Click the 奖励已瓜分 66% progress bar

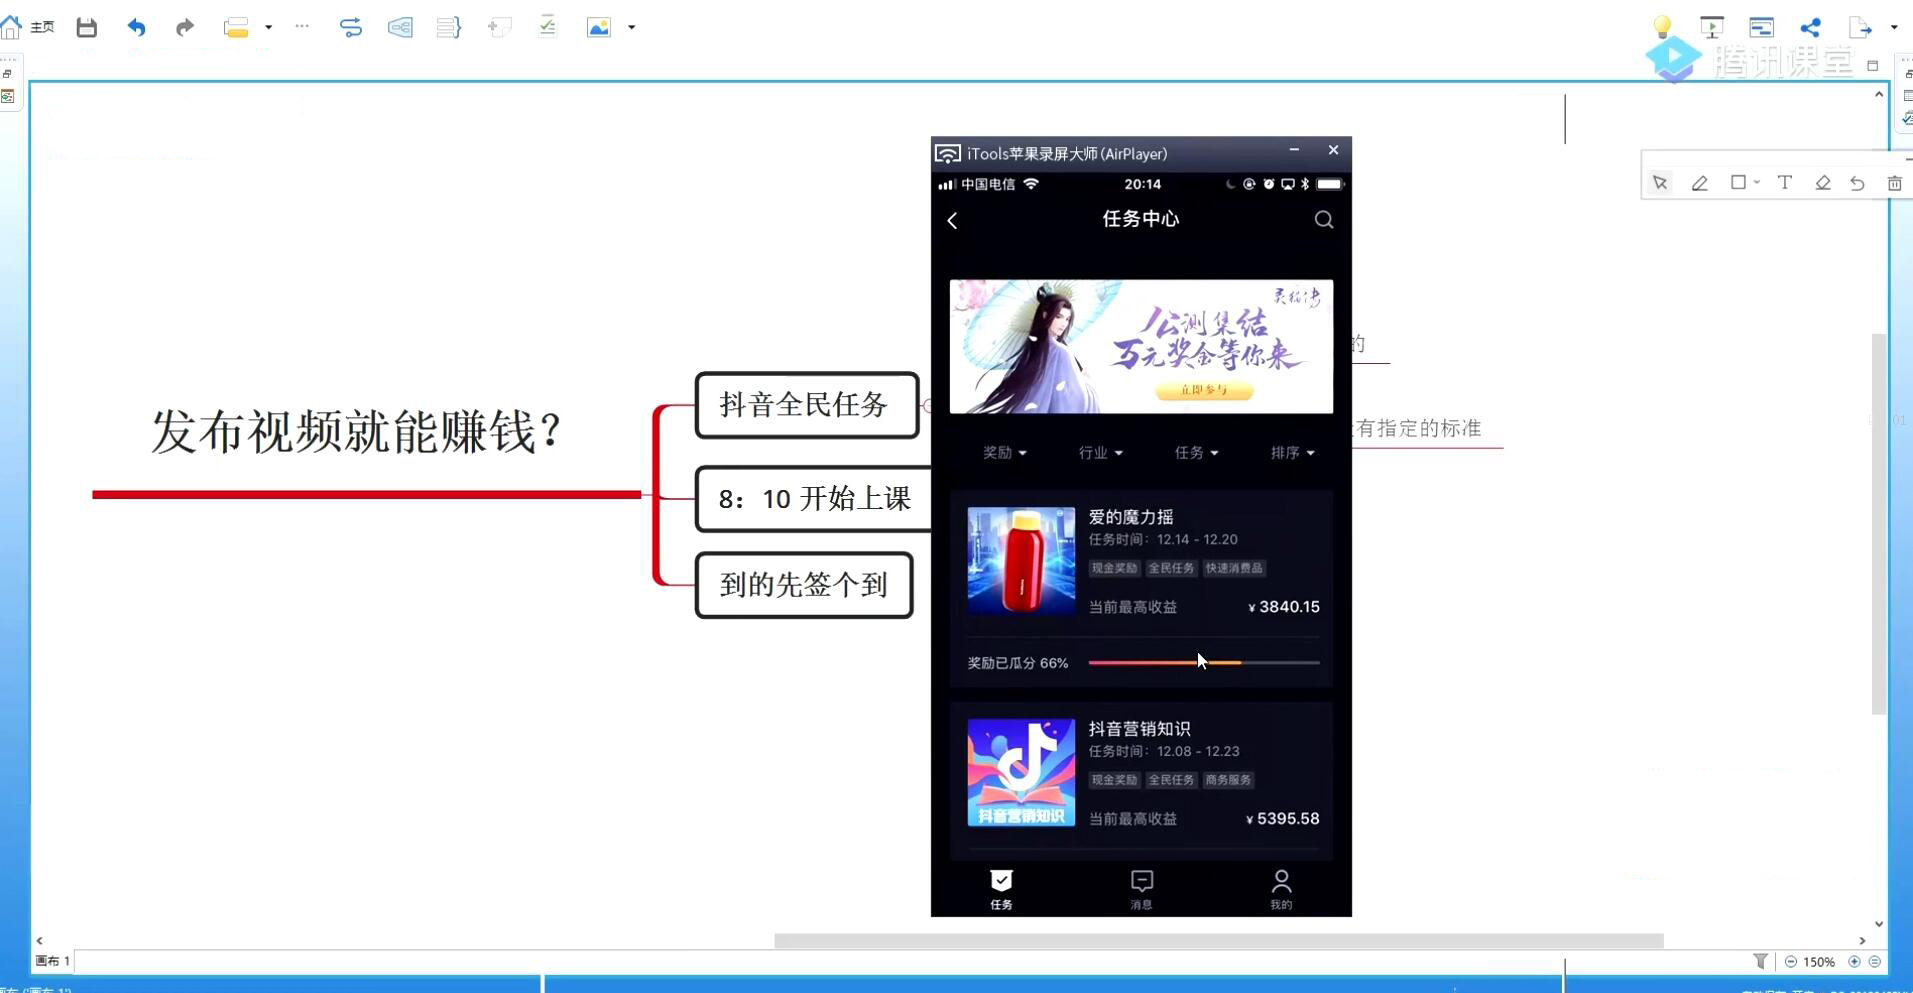(x=1204, y=663)
